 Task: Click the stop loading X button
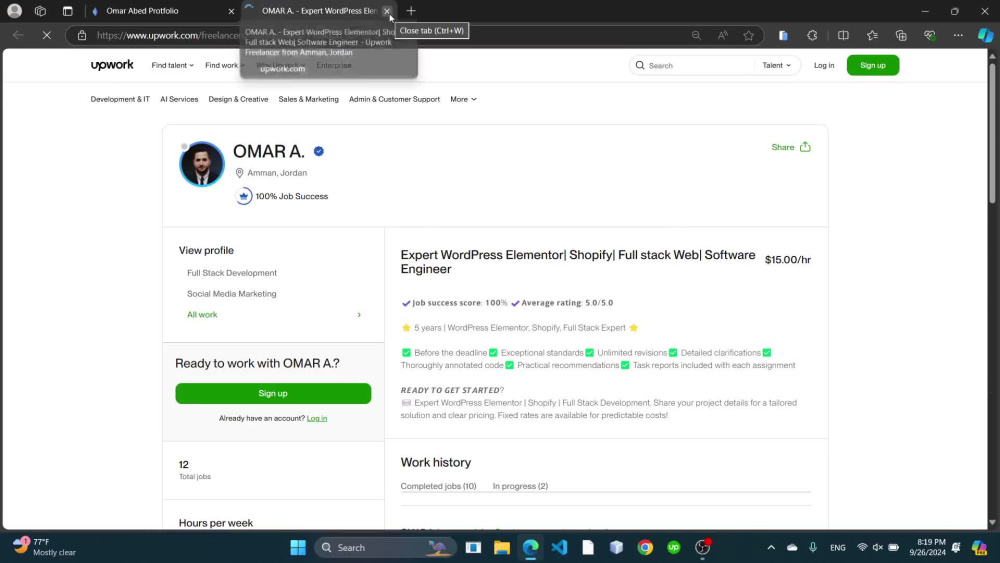47,36
